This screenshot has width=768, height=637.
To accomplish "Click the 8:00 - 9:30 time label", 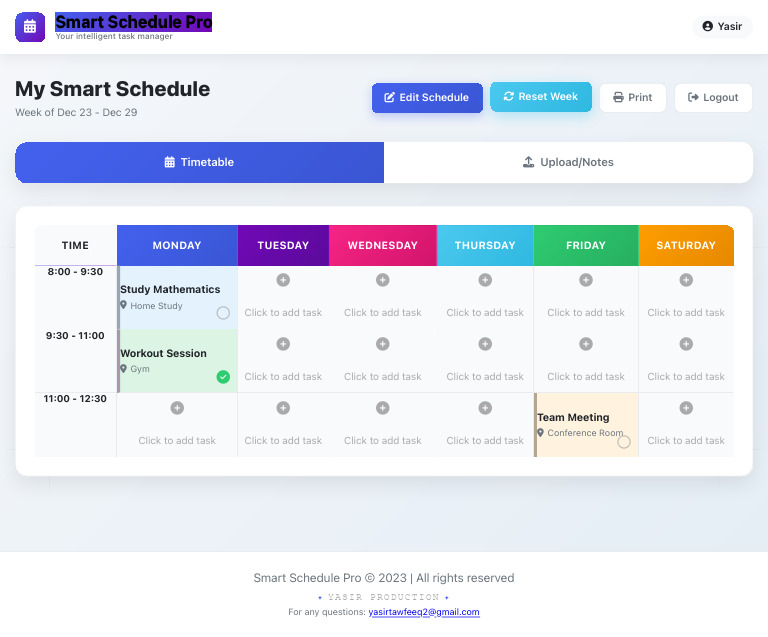I will [75, 272].
